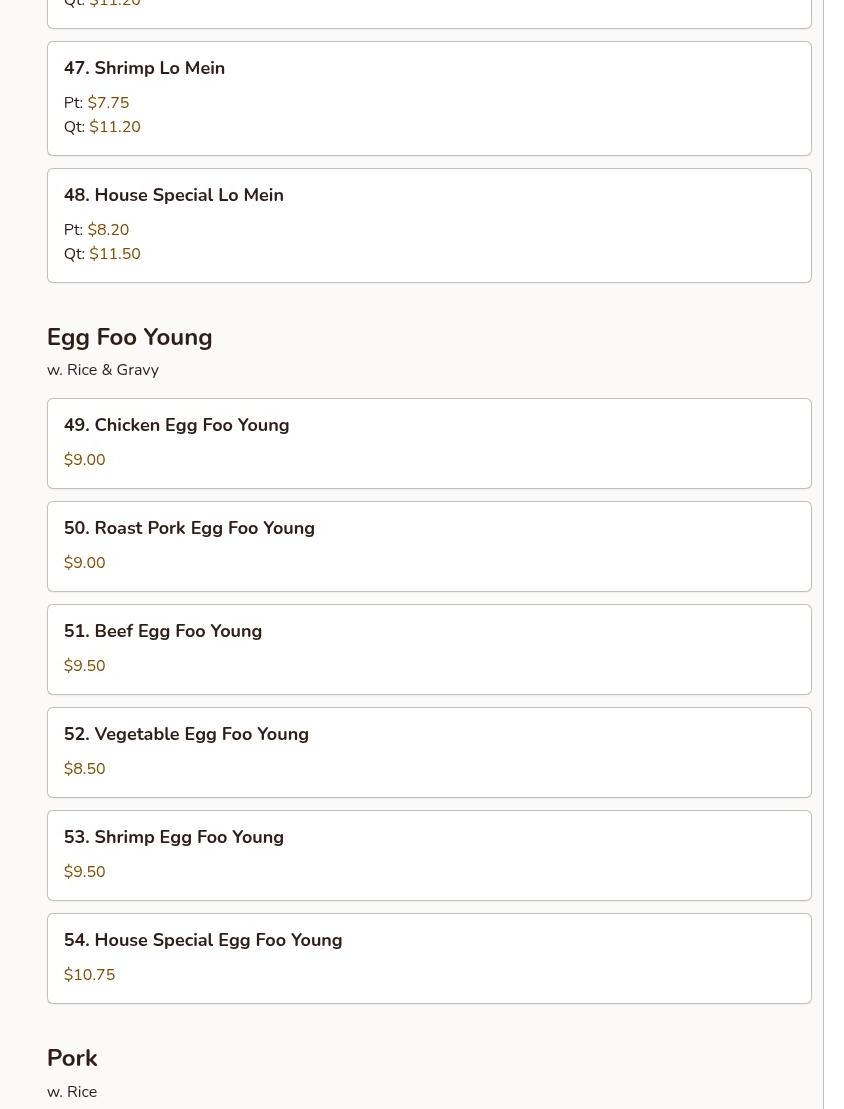844x1109 pixels.
Task: Click the Beef Egg Foo Young $9.50 price
Action: 85,666
